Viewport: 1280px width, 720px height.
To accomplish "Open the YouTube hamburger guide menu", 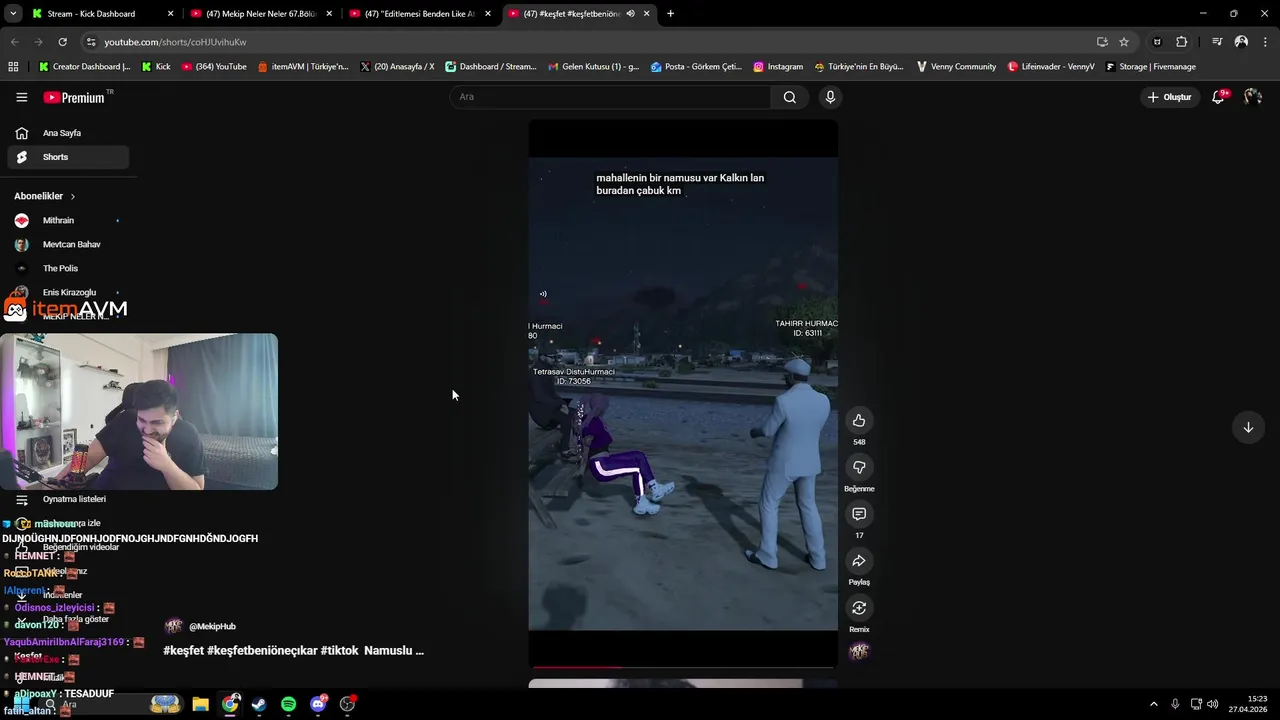I will coord(21,97).
